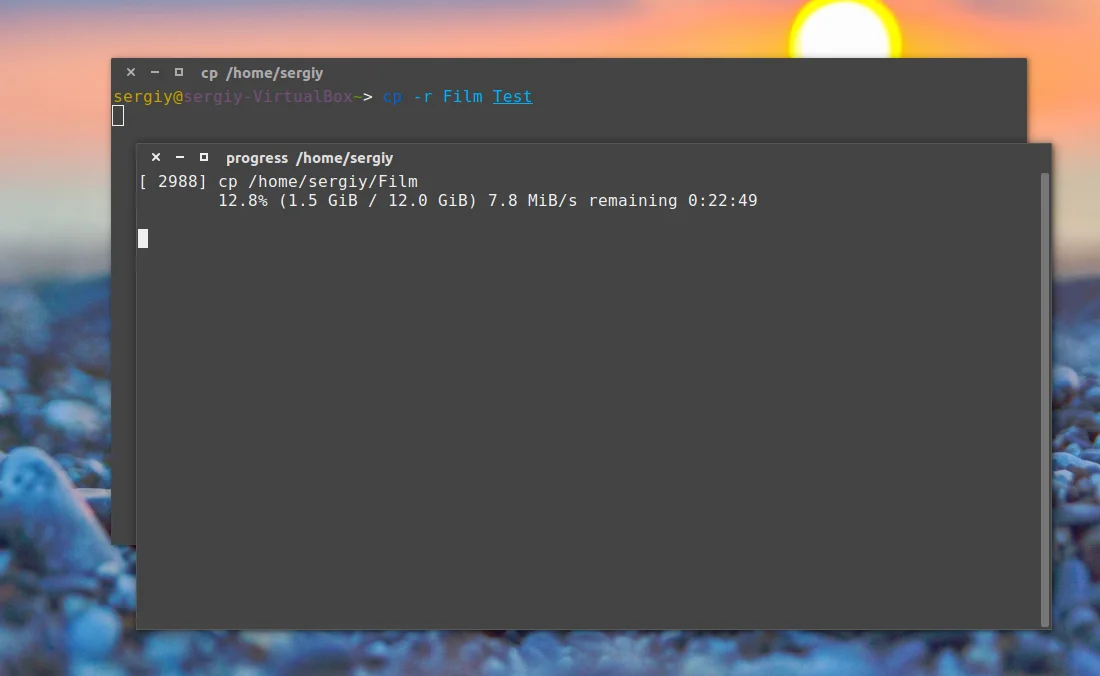Click the remaining 0:22:49 time text
1100x676 pixels.
(x=673, y=201)
